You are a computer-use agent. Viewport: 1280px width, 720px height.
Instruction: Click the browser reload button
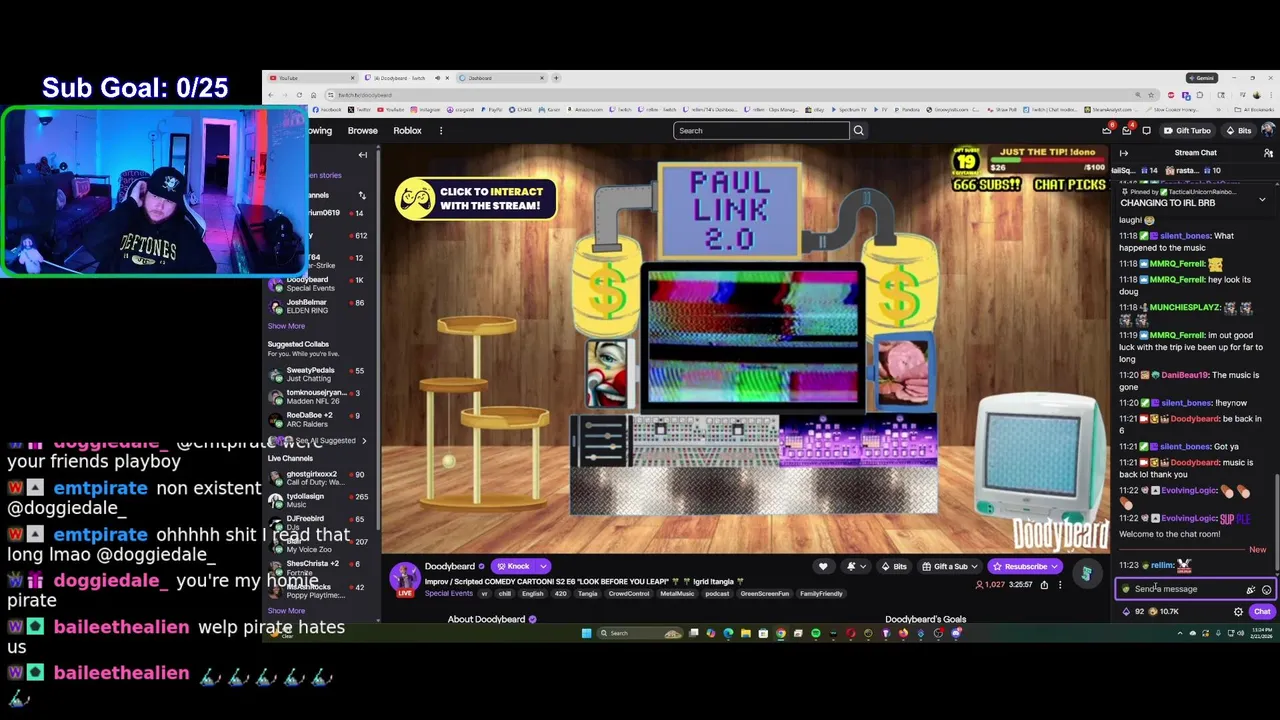pos(299,95)
